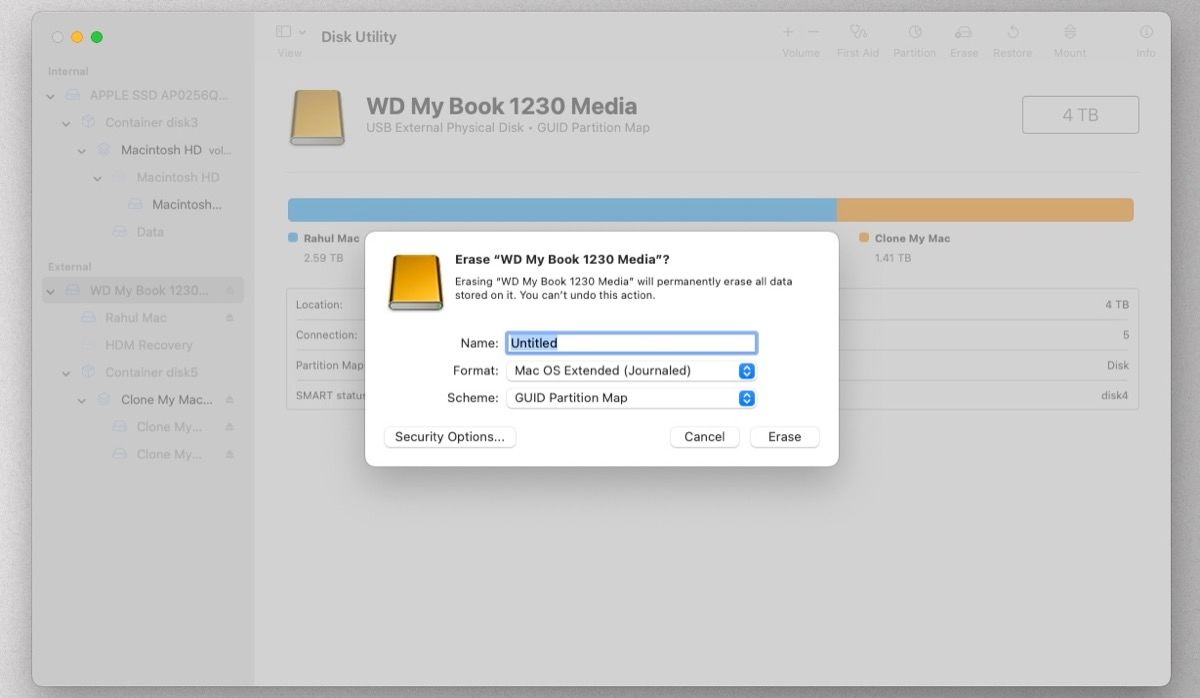Click the 4 TB capacity box

pos(1080,115)
